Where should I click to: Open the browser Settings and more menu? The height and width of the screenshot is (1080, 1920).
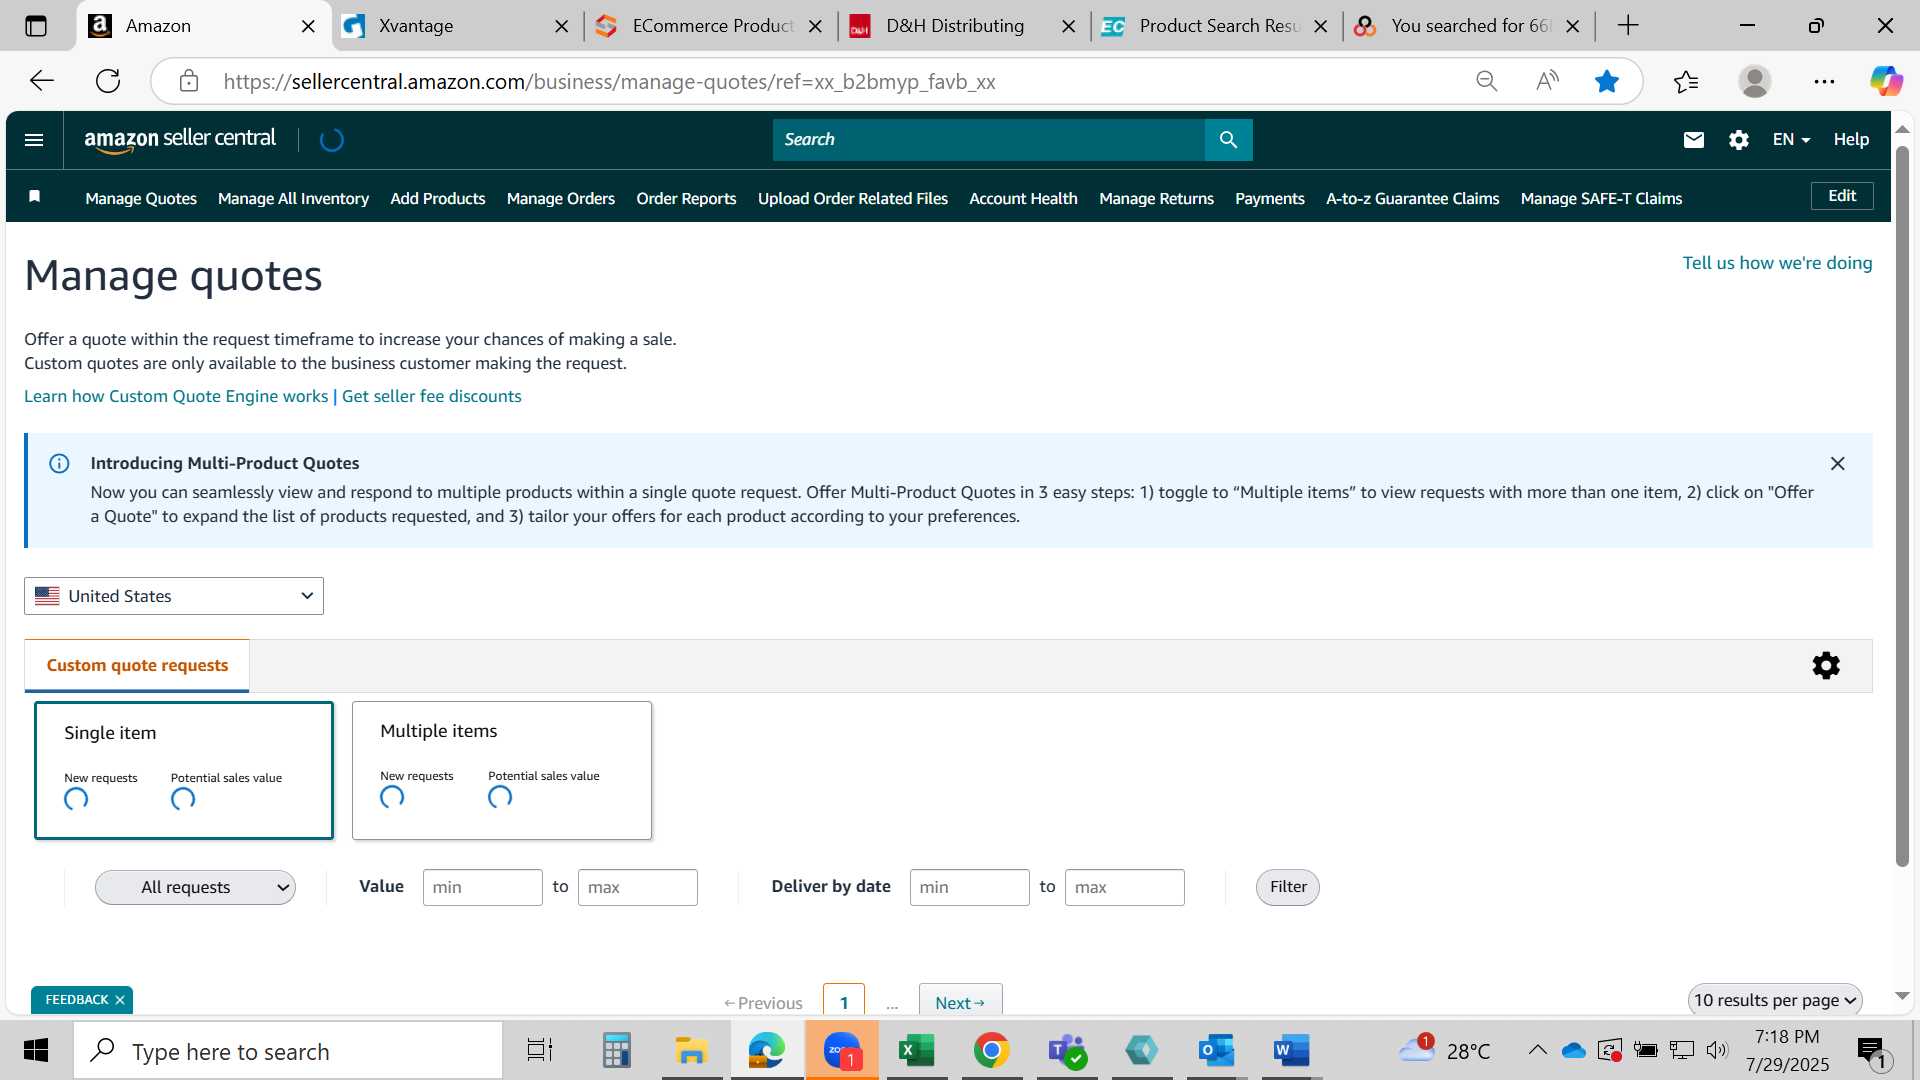click(1824, 81)
